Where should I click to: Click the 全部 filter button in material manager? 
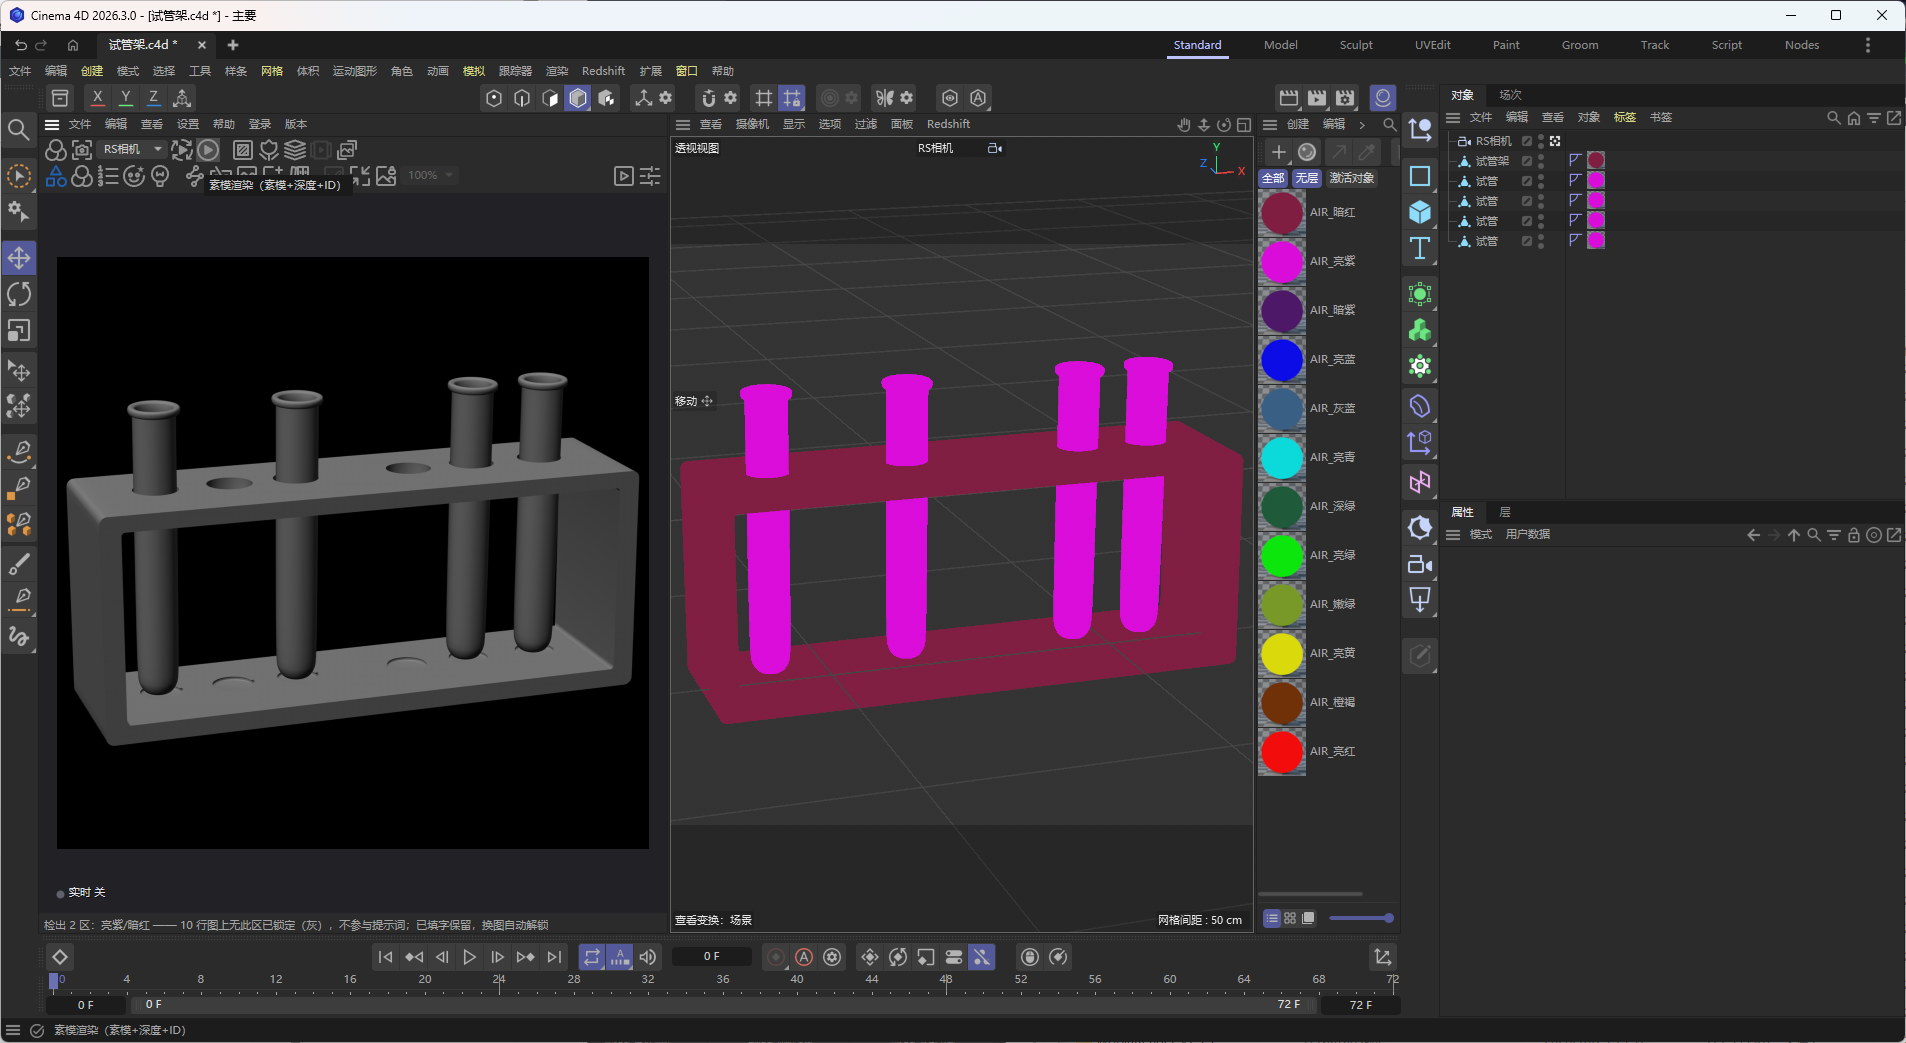point(1273,178)
